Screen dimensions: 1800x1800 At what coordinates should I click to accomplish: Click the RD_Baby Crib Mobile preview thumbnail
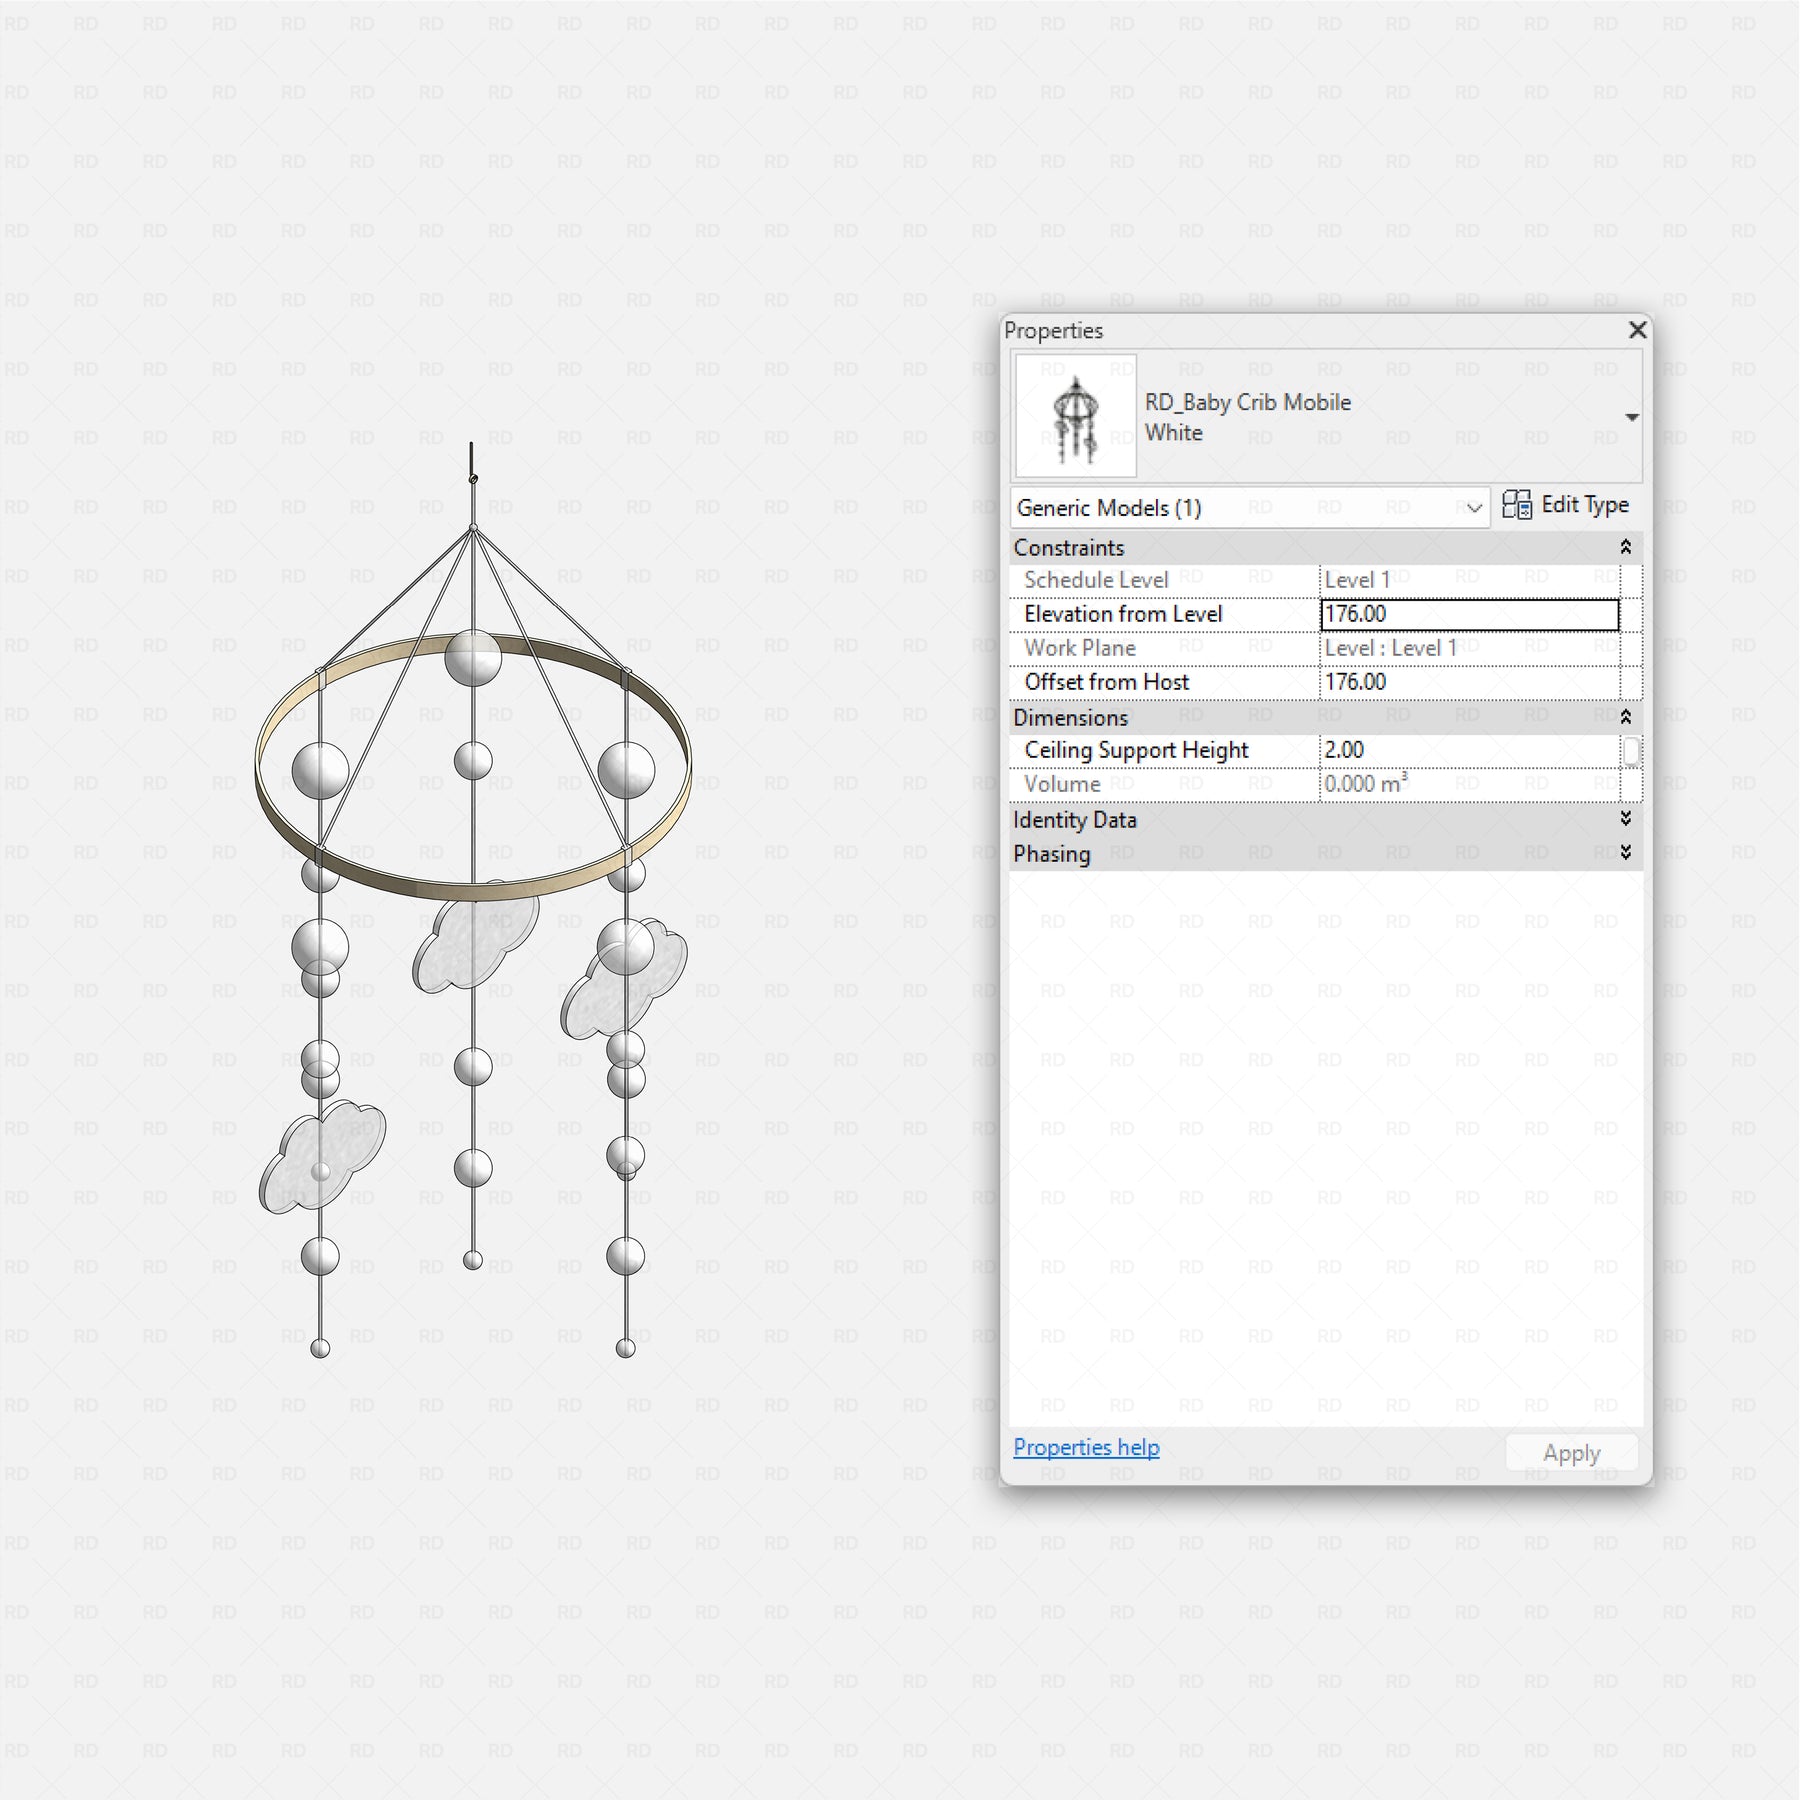(x=1075, y=416)
